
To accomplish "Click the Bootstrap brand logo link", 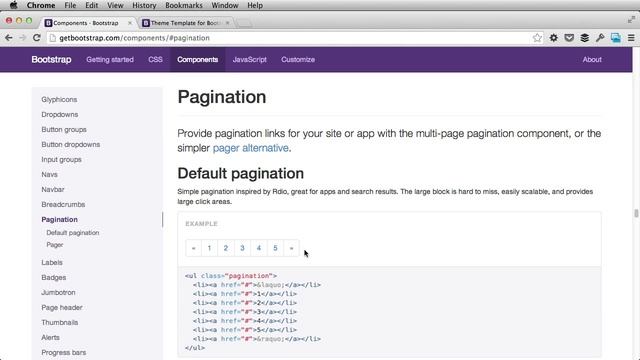I will click(x=51, y=60).
